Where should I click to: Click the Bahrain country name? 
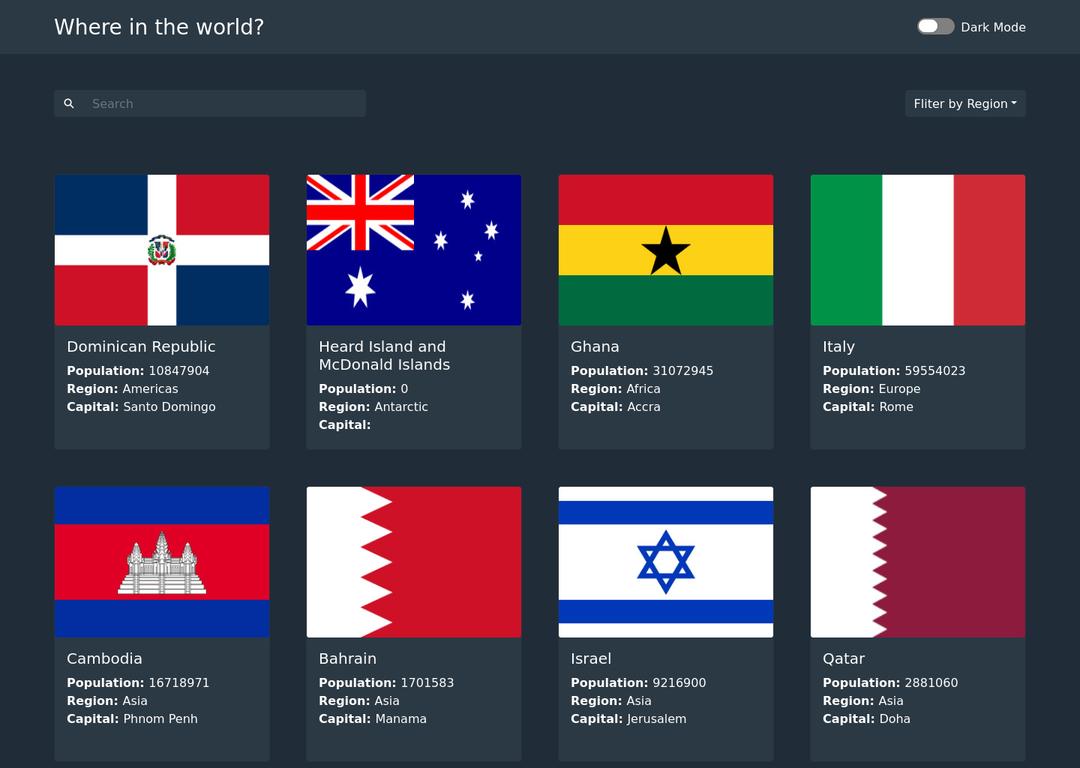coord(347,659)
